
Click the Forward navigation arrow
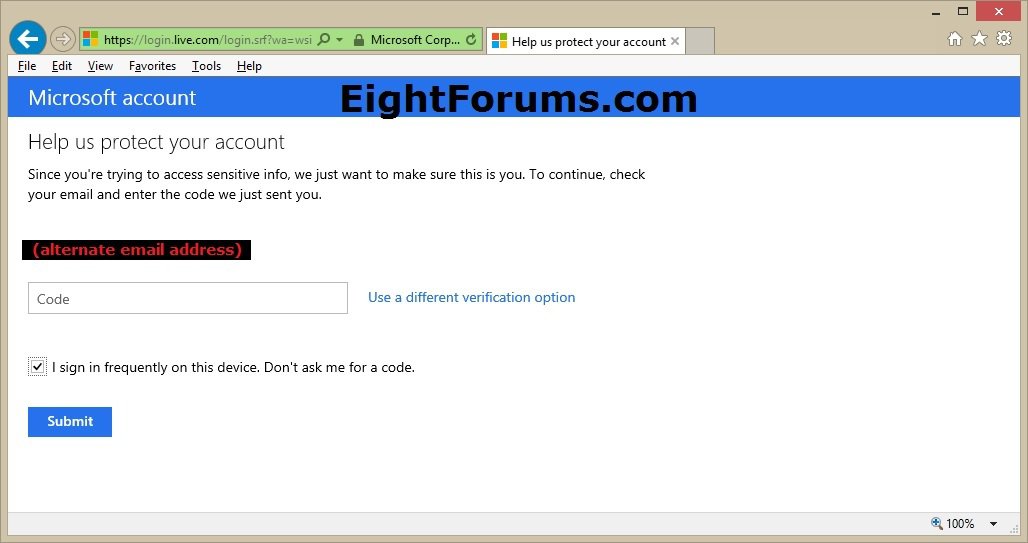tap(63, 40)
